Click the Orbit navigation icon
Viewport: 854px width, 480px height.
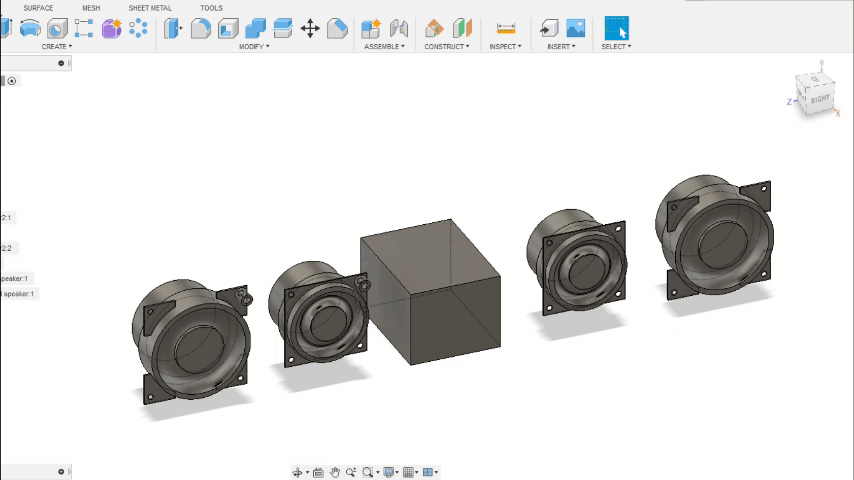coord(297,472)
